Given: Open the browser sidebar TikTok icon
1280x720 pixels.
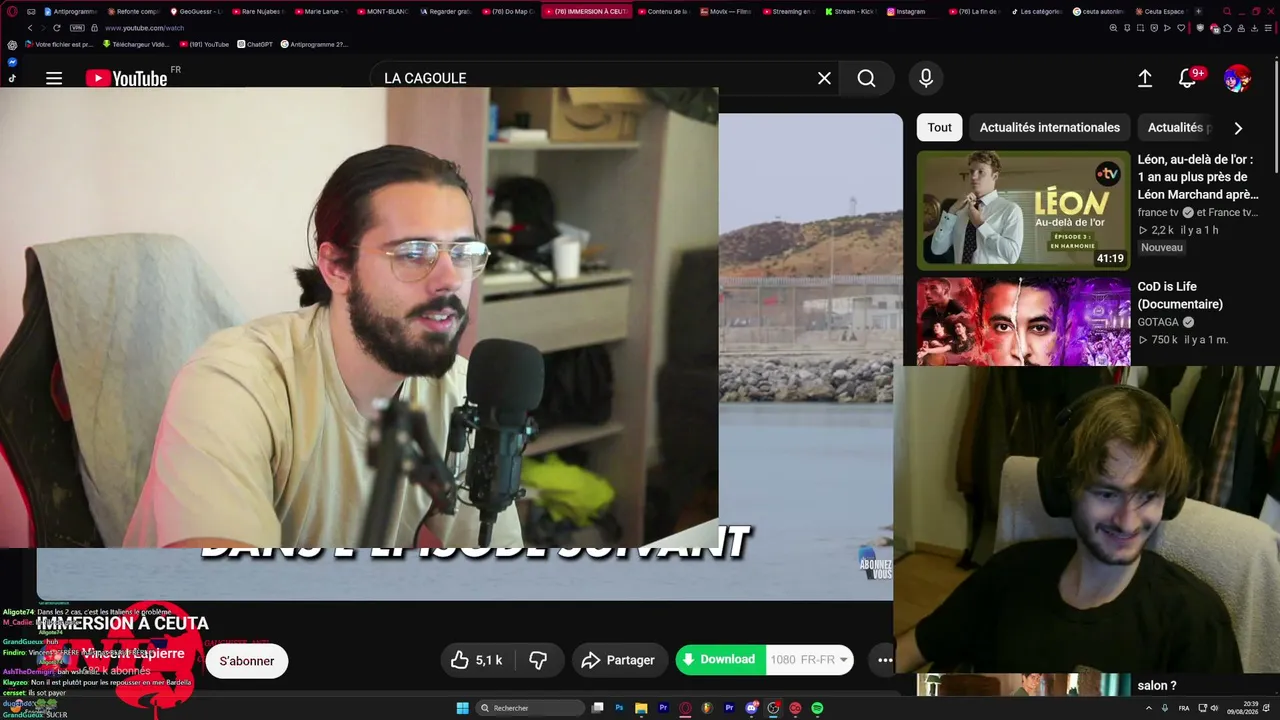Looking at the screenshot, I should [x=12, y=78].
